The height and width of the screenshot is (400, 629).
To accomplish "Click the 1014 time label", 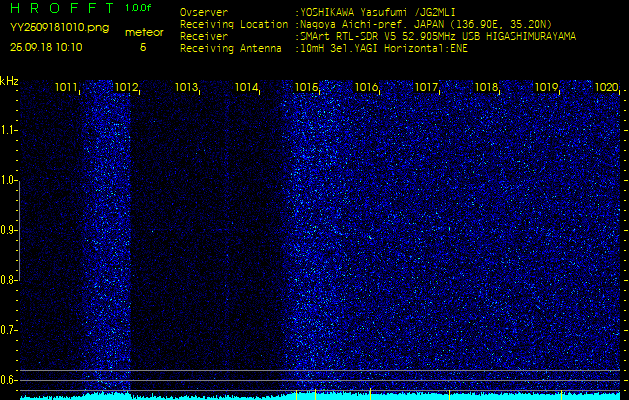I will pyautogui.click(x=246, y=87).
